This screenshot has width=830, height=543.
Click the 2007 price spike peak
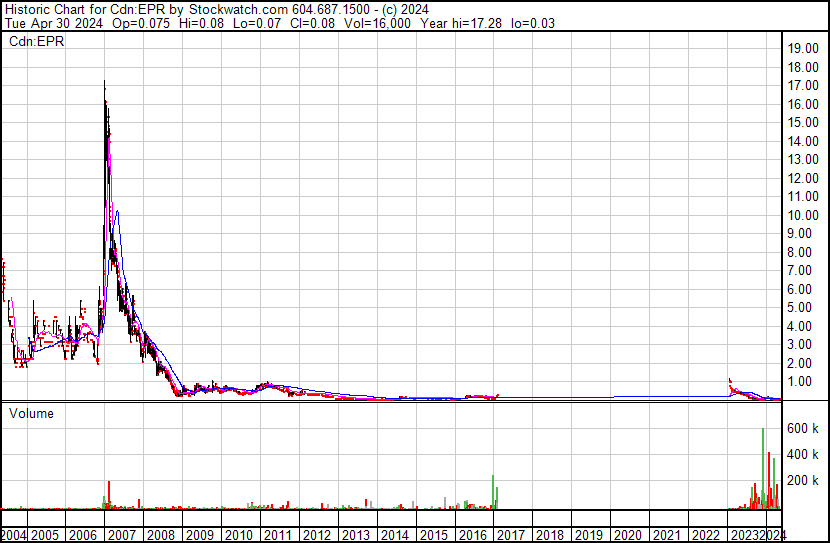(x=104, y=82)
